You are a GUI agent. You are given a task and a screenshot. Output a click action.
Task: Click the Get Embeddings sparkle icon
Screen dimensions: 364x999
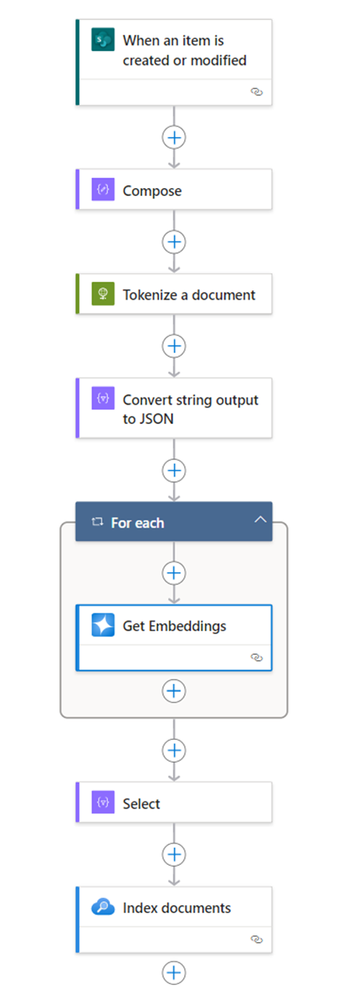pyautogui.click(x=103, y=626)
